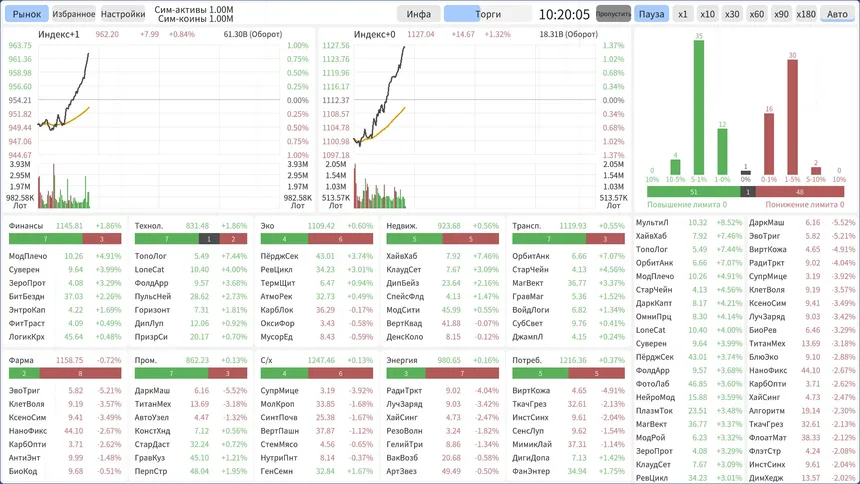Select the x30 speed option
860x484 pixels.
point(732,14)
